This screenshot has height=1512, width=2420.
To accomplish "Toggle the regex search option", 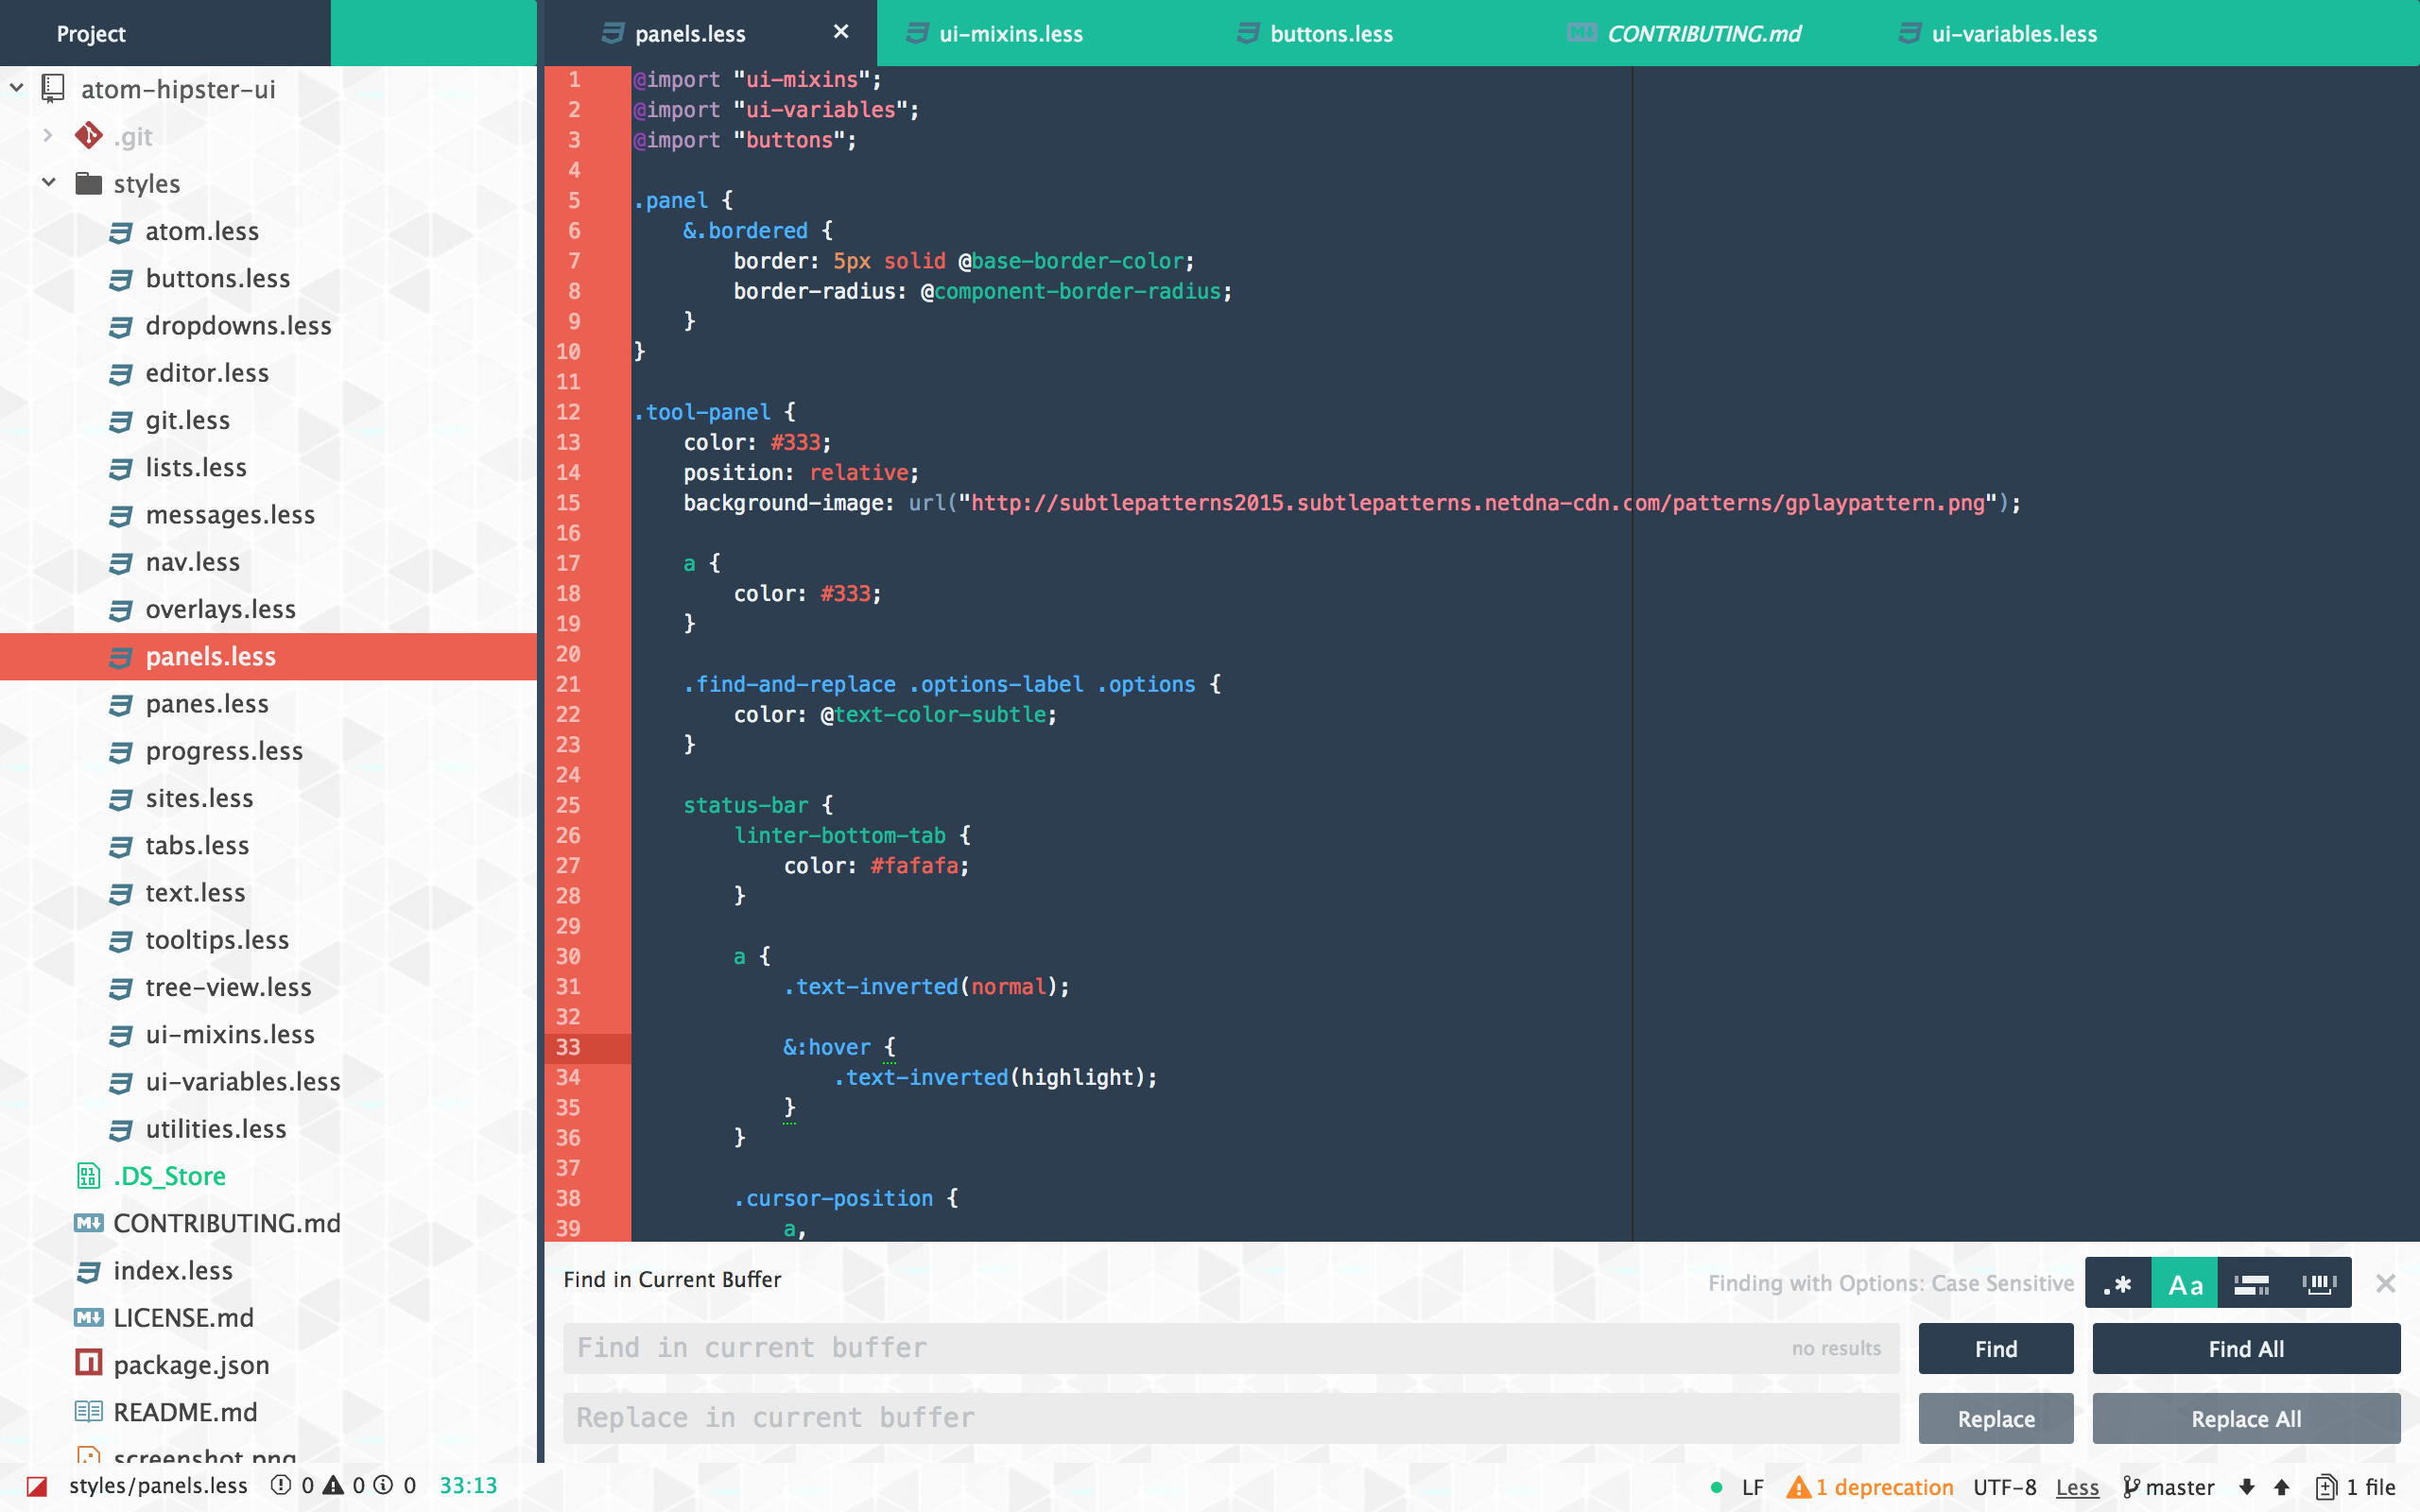I will click(2117, 1284).
